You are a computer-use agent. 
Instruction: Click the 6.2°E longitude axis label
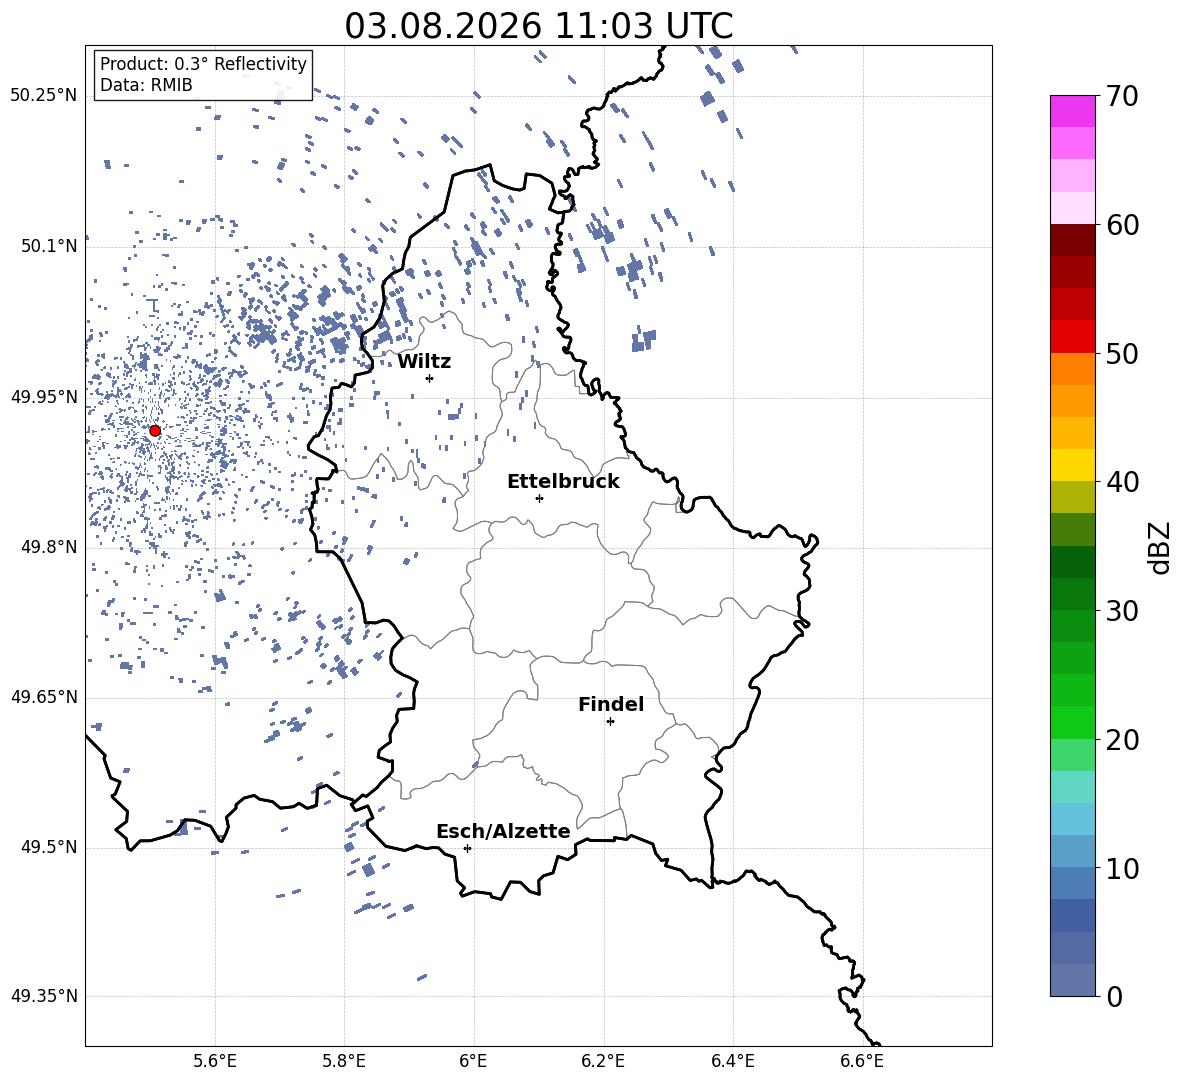click(x=603, y=1061)
